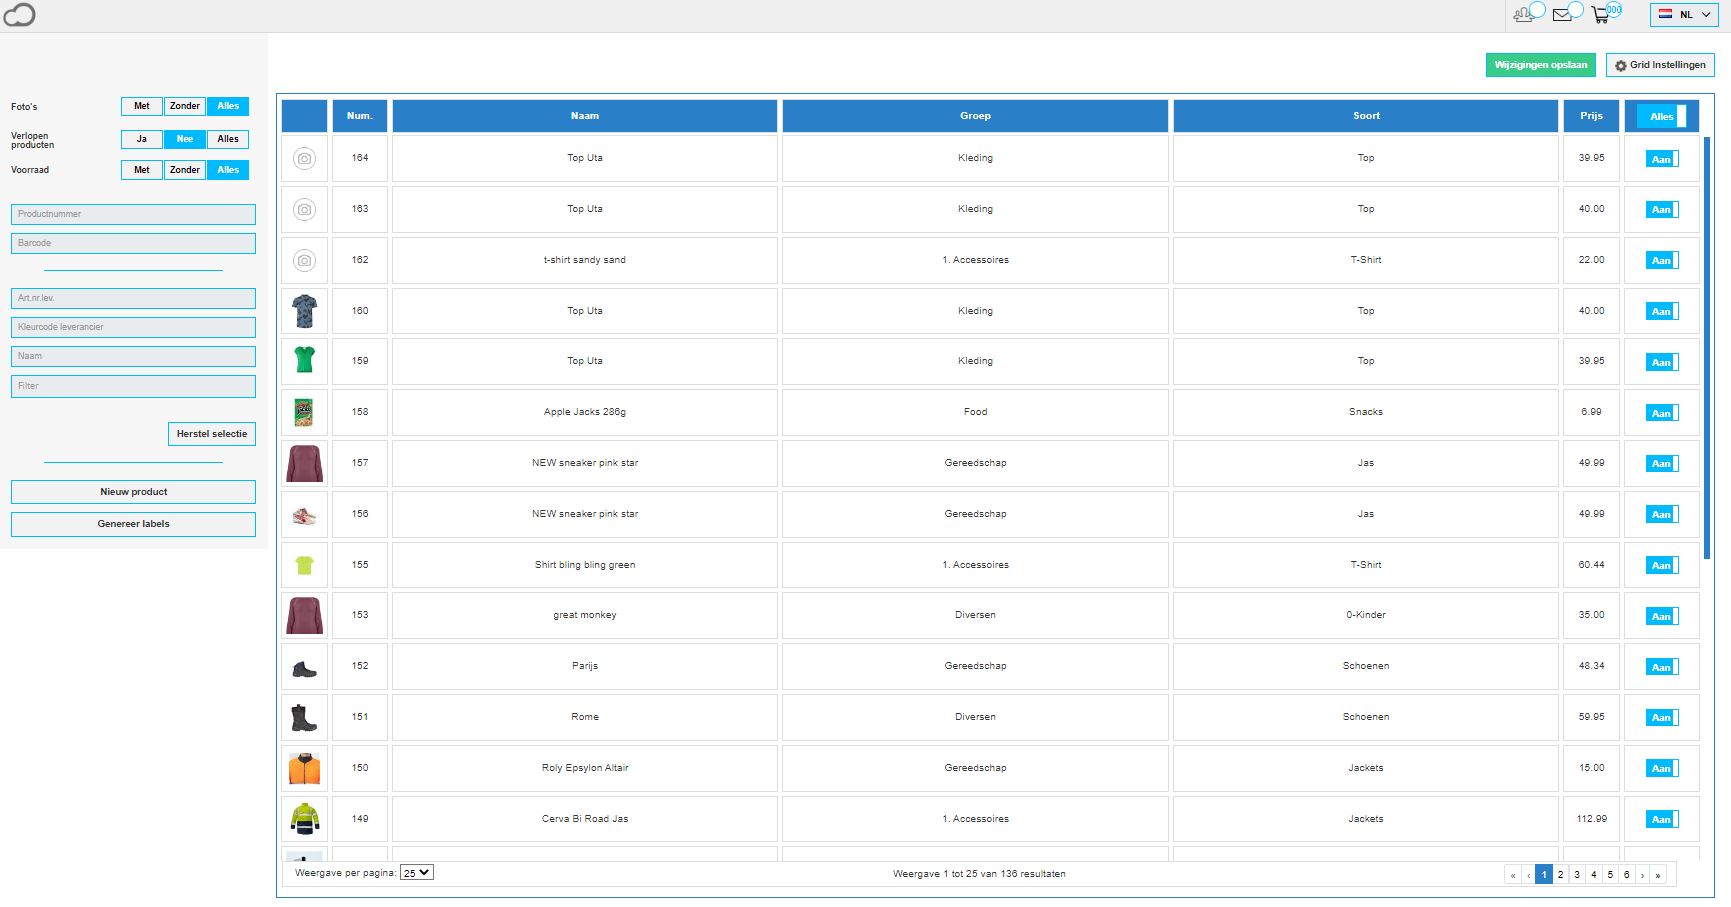Open the results per page dropdown
The height and width of the screenshot is (907, 1731).
point(416,873)
